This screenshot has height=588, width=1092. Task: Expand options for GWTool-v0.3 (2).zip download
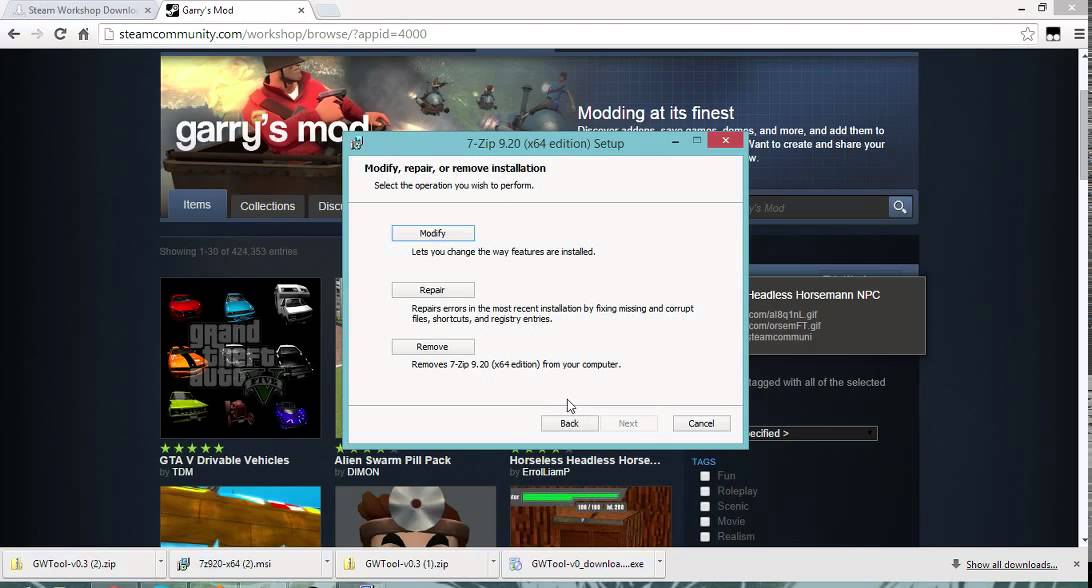[x=161, y=562]
